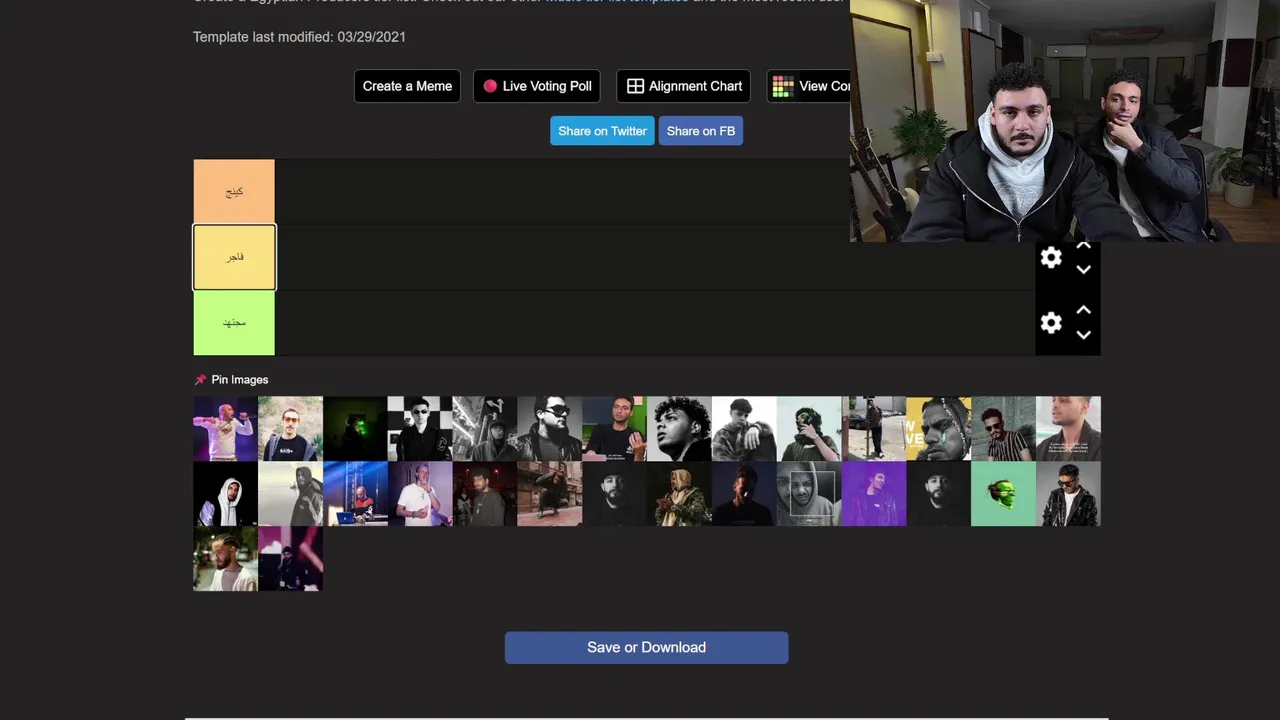Viewport: 1280px width, 720px height.
Task: Click 'Template last modified: 03/29/2021' text
Action: click(299, 37)
